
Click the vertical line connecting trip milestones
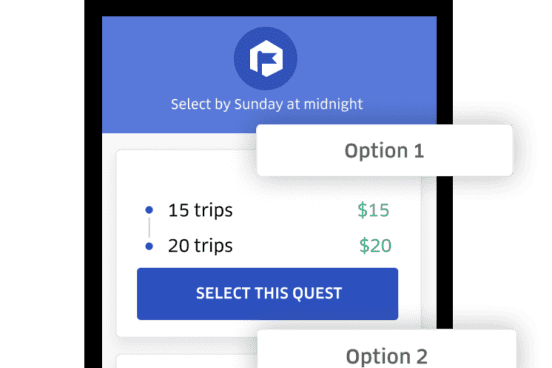[x=149, y=227]
